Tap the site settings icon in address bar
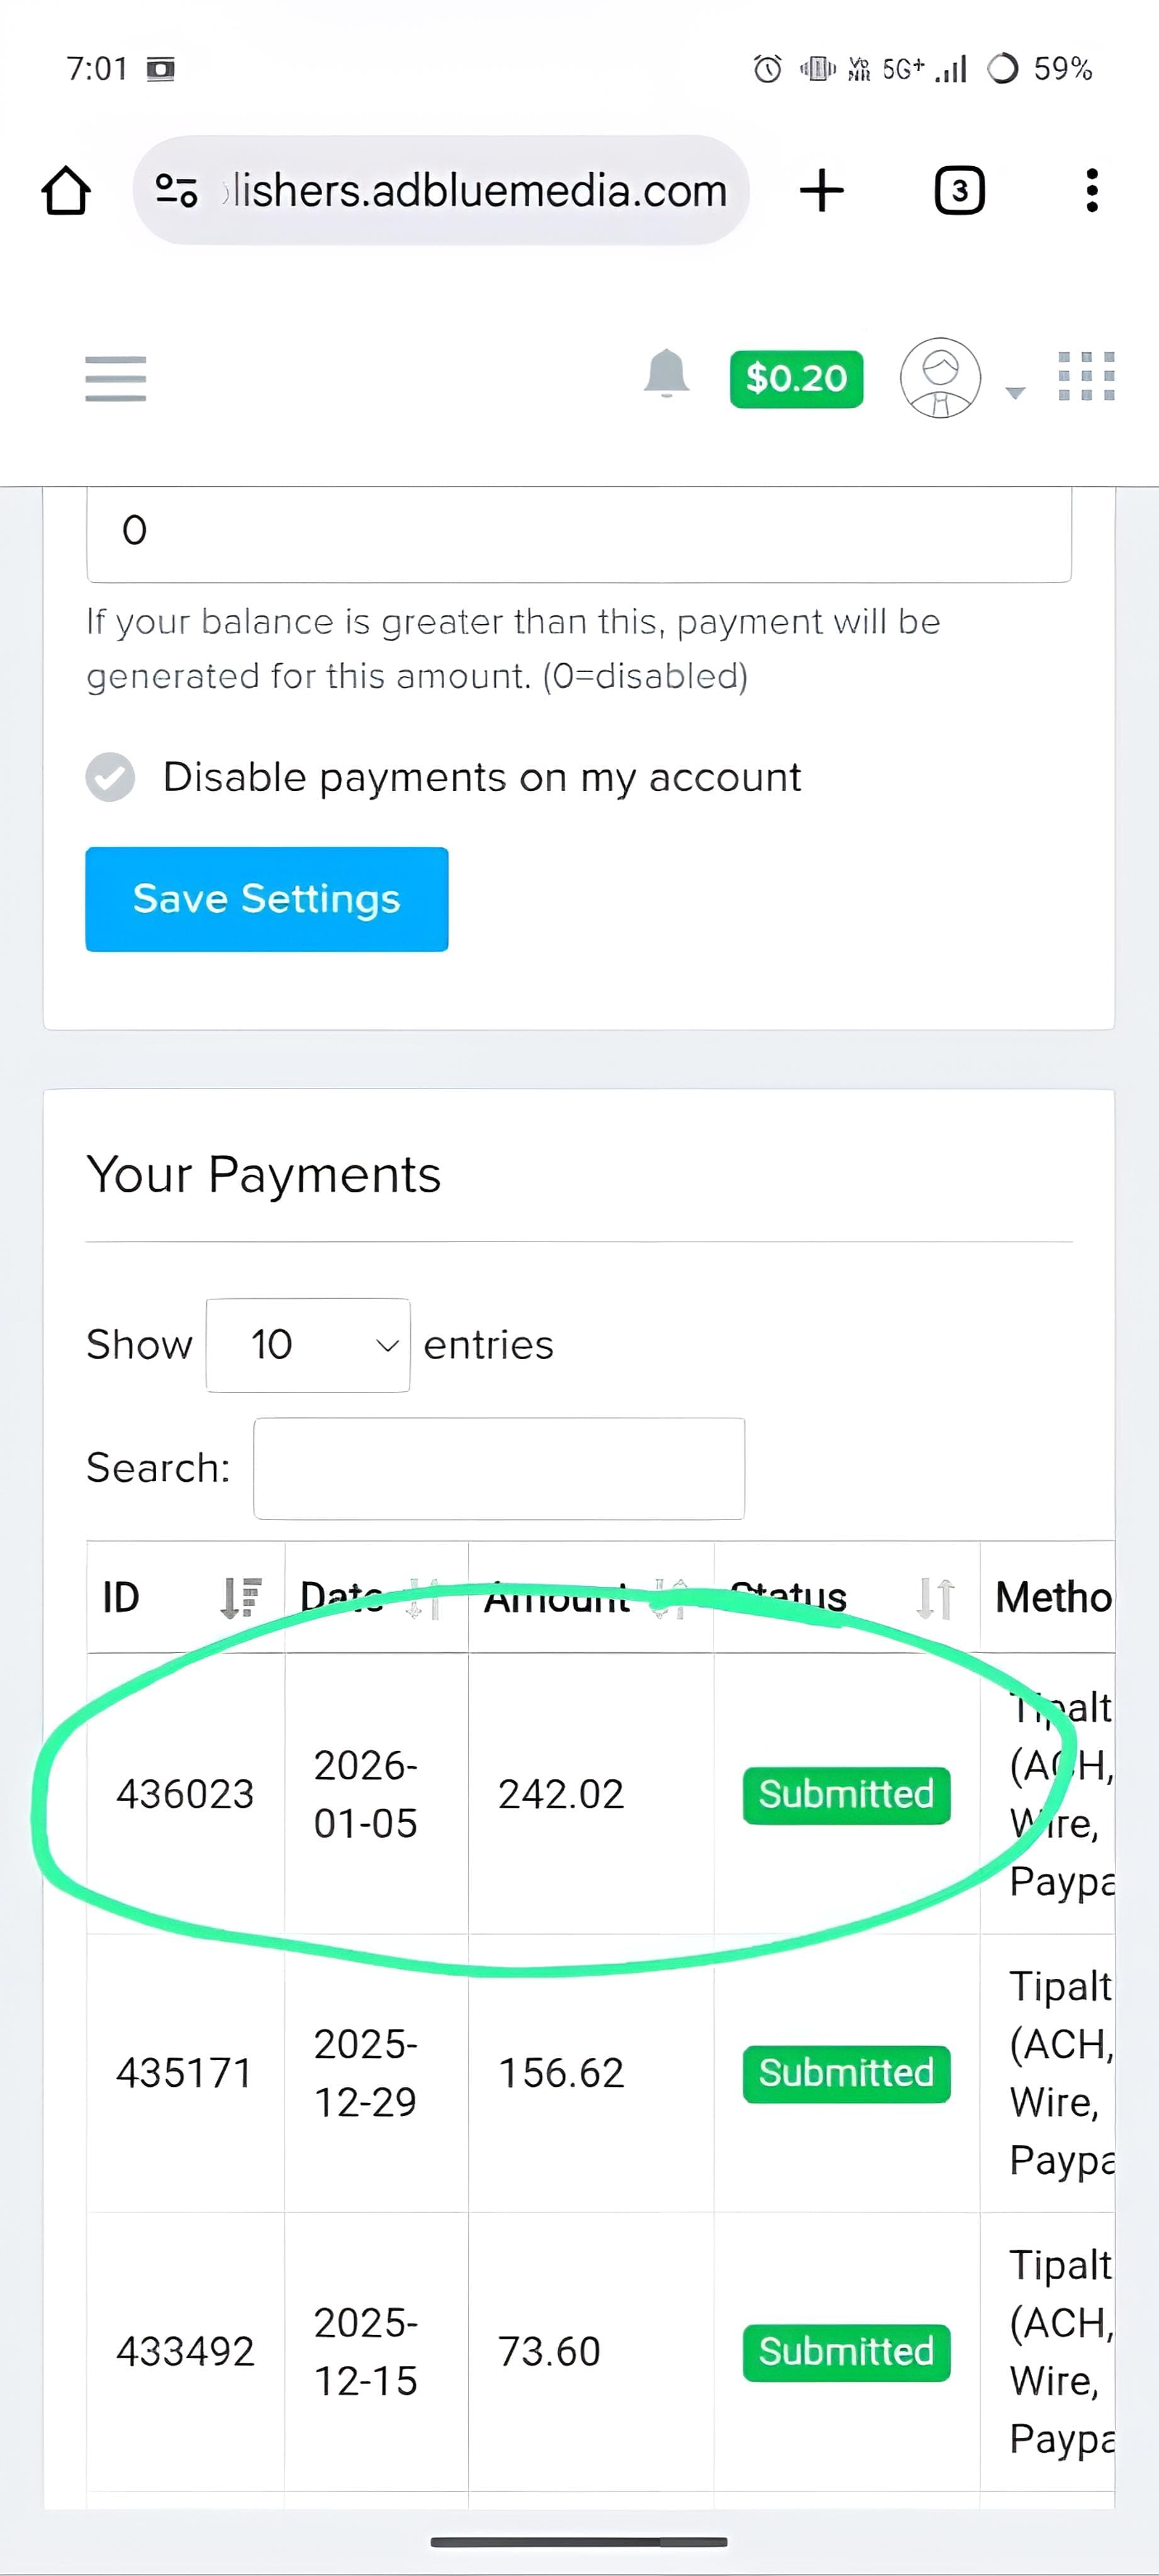 tap(176, 190)
